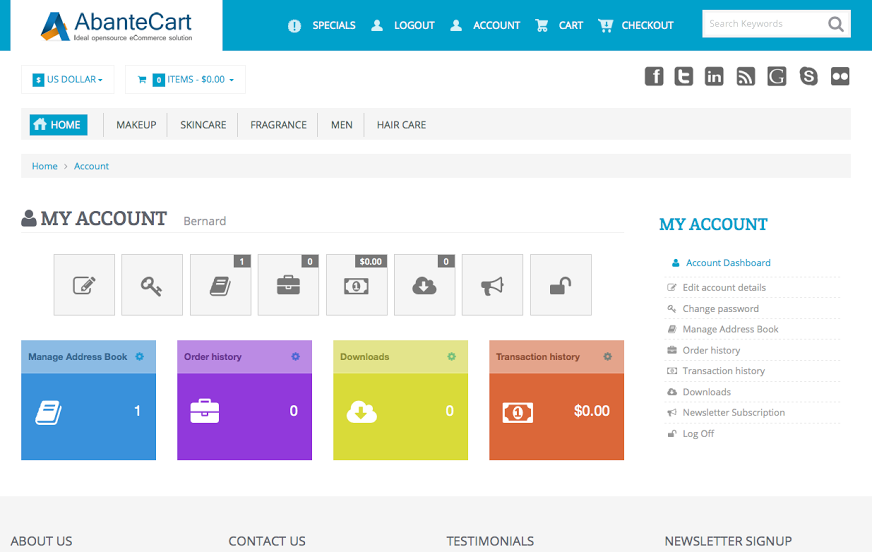Click the address book tile with badge 1

220,285
